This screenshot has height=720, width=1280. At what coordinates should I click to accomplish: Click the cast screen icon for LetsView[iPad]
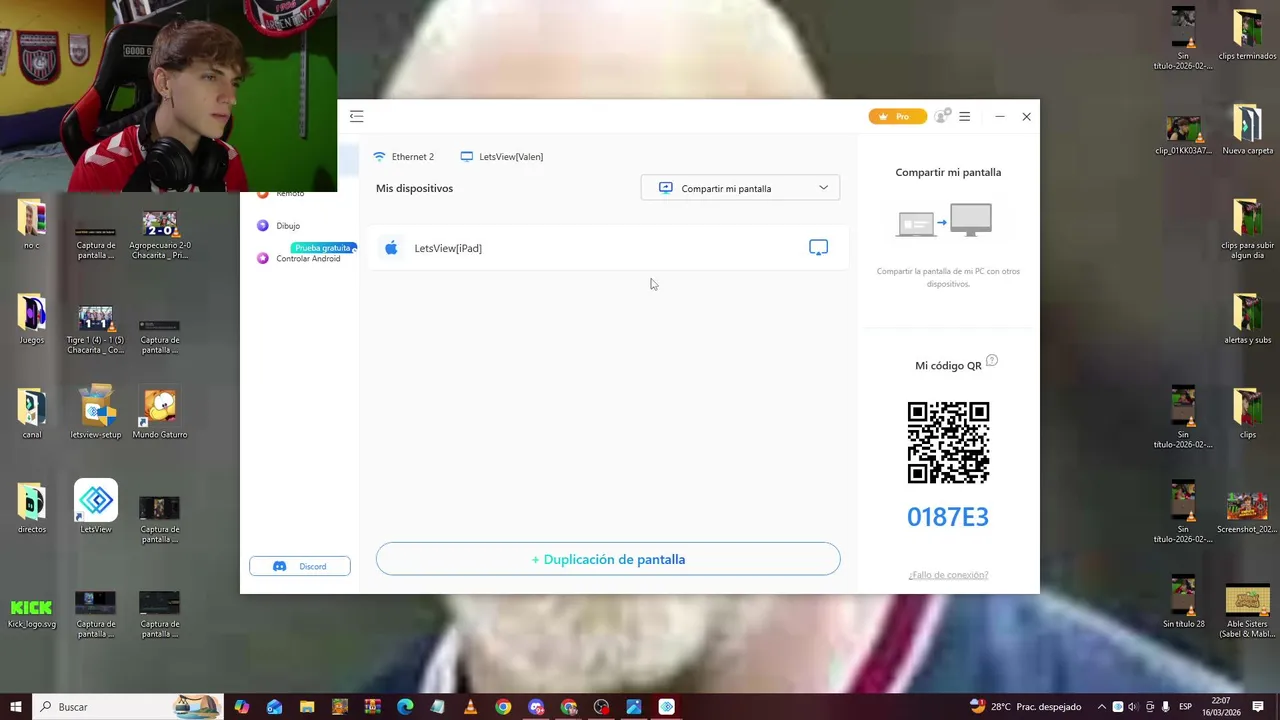click(818, 248)
